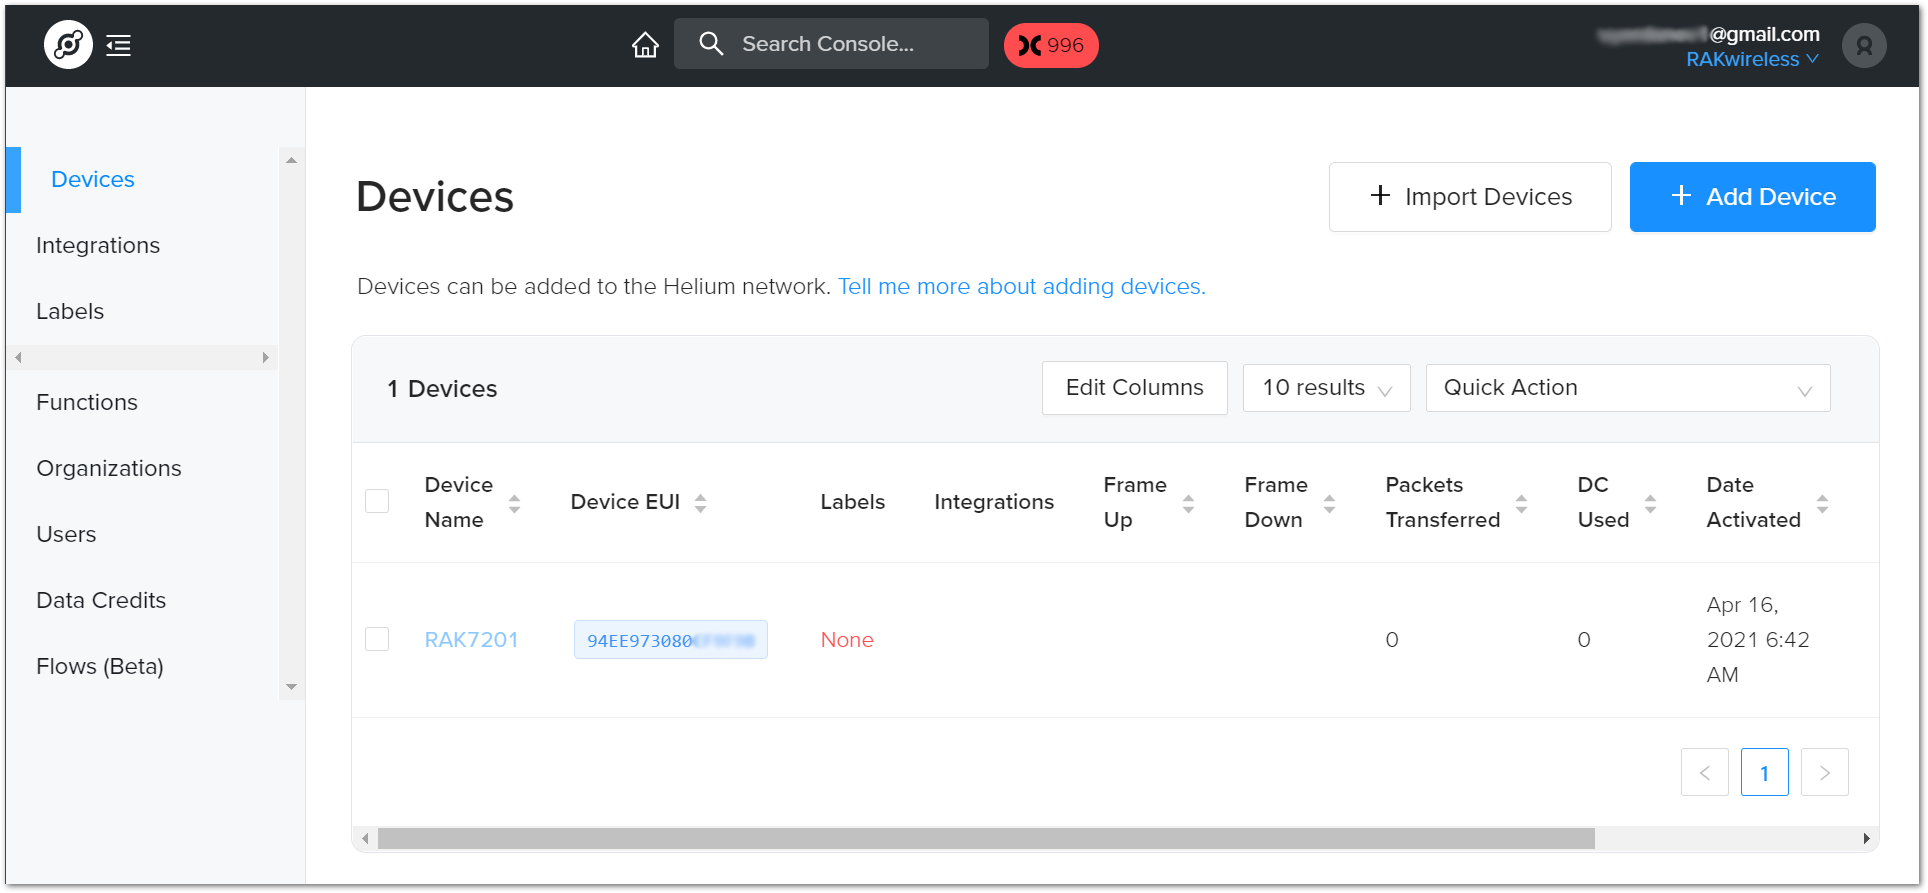Expand the Quick Action dropdown

(x=1627, y=388)
